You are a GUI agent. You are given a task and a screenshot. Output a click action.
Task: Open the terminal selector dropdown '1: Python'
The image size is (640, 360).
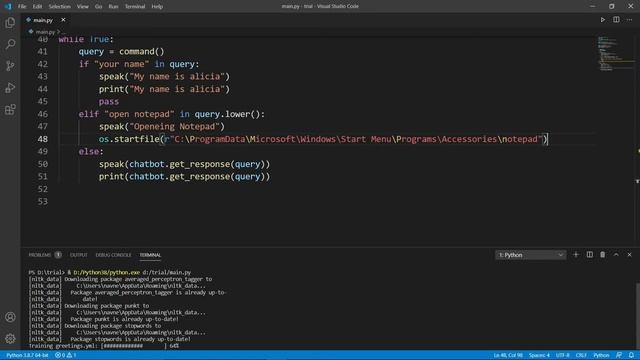click(531, 255)
